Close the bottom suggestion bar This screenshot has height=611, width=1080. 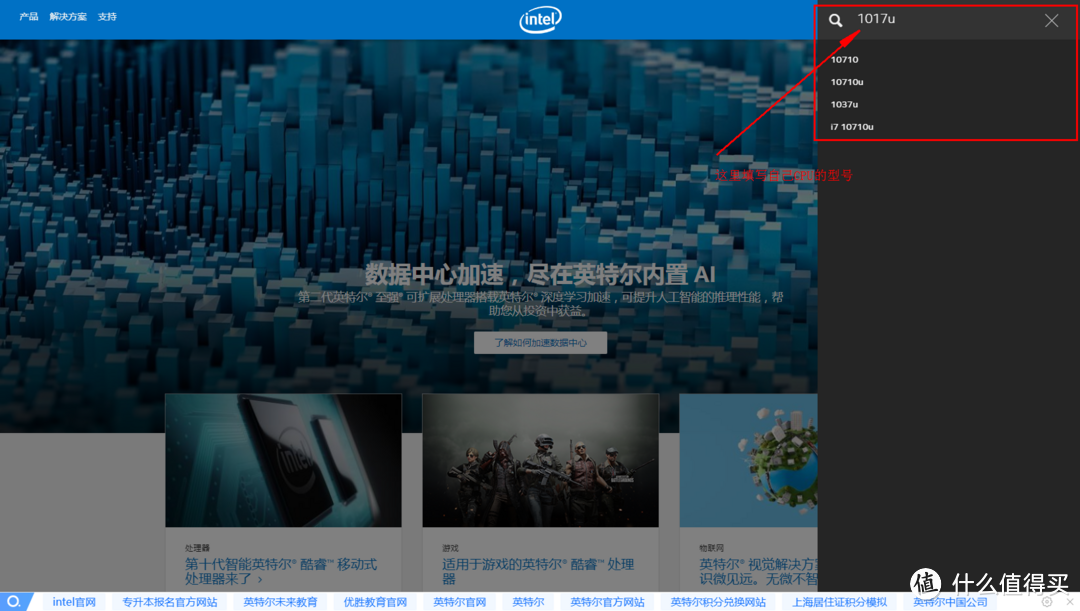(x=1070, y=602)
